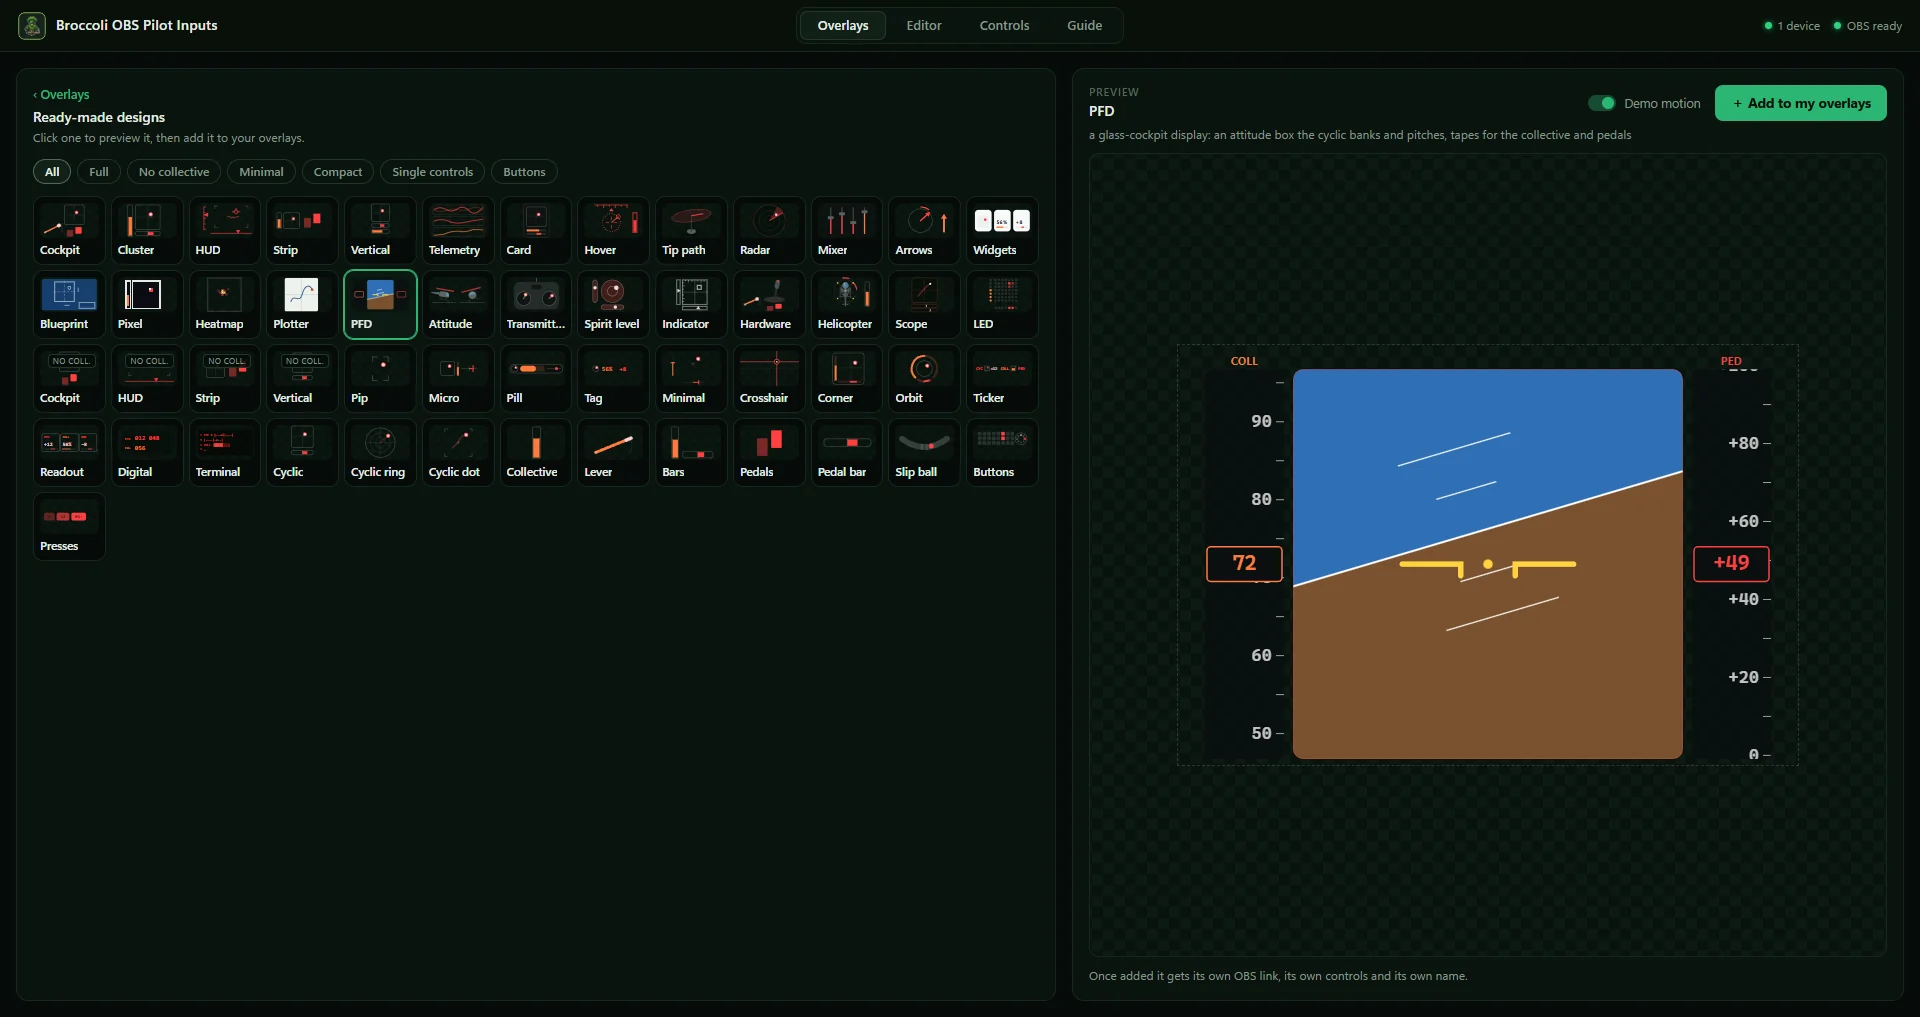
Task: Switch to the Editor tab
Action: (924, 26)
